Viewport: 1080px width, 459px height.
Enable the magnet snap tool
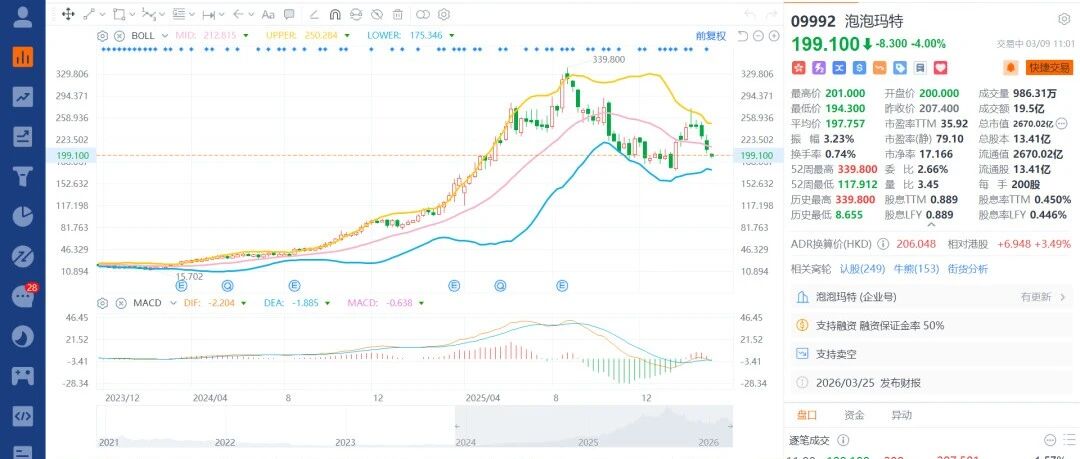[x=335, y=14]
